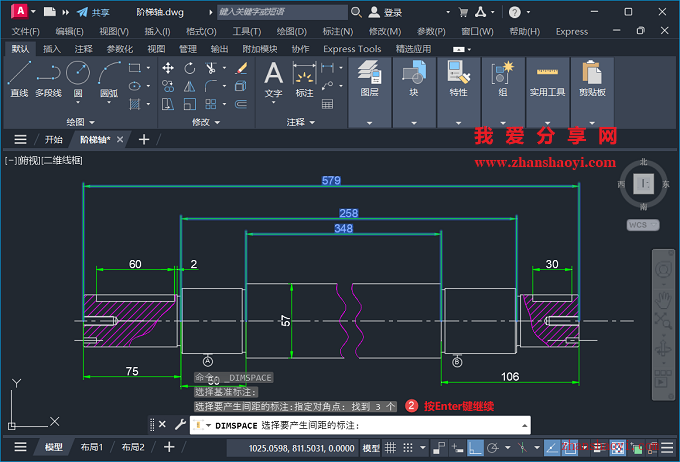Switch to the Insert (插入) ribbon tab

click(52, 49)
